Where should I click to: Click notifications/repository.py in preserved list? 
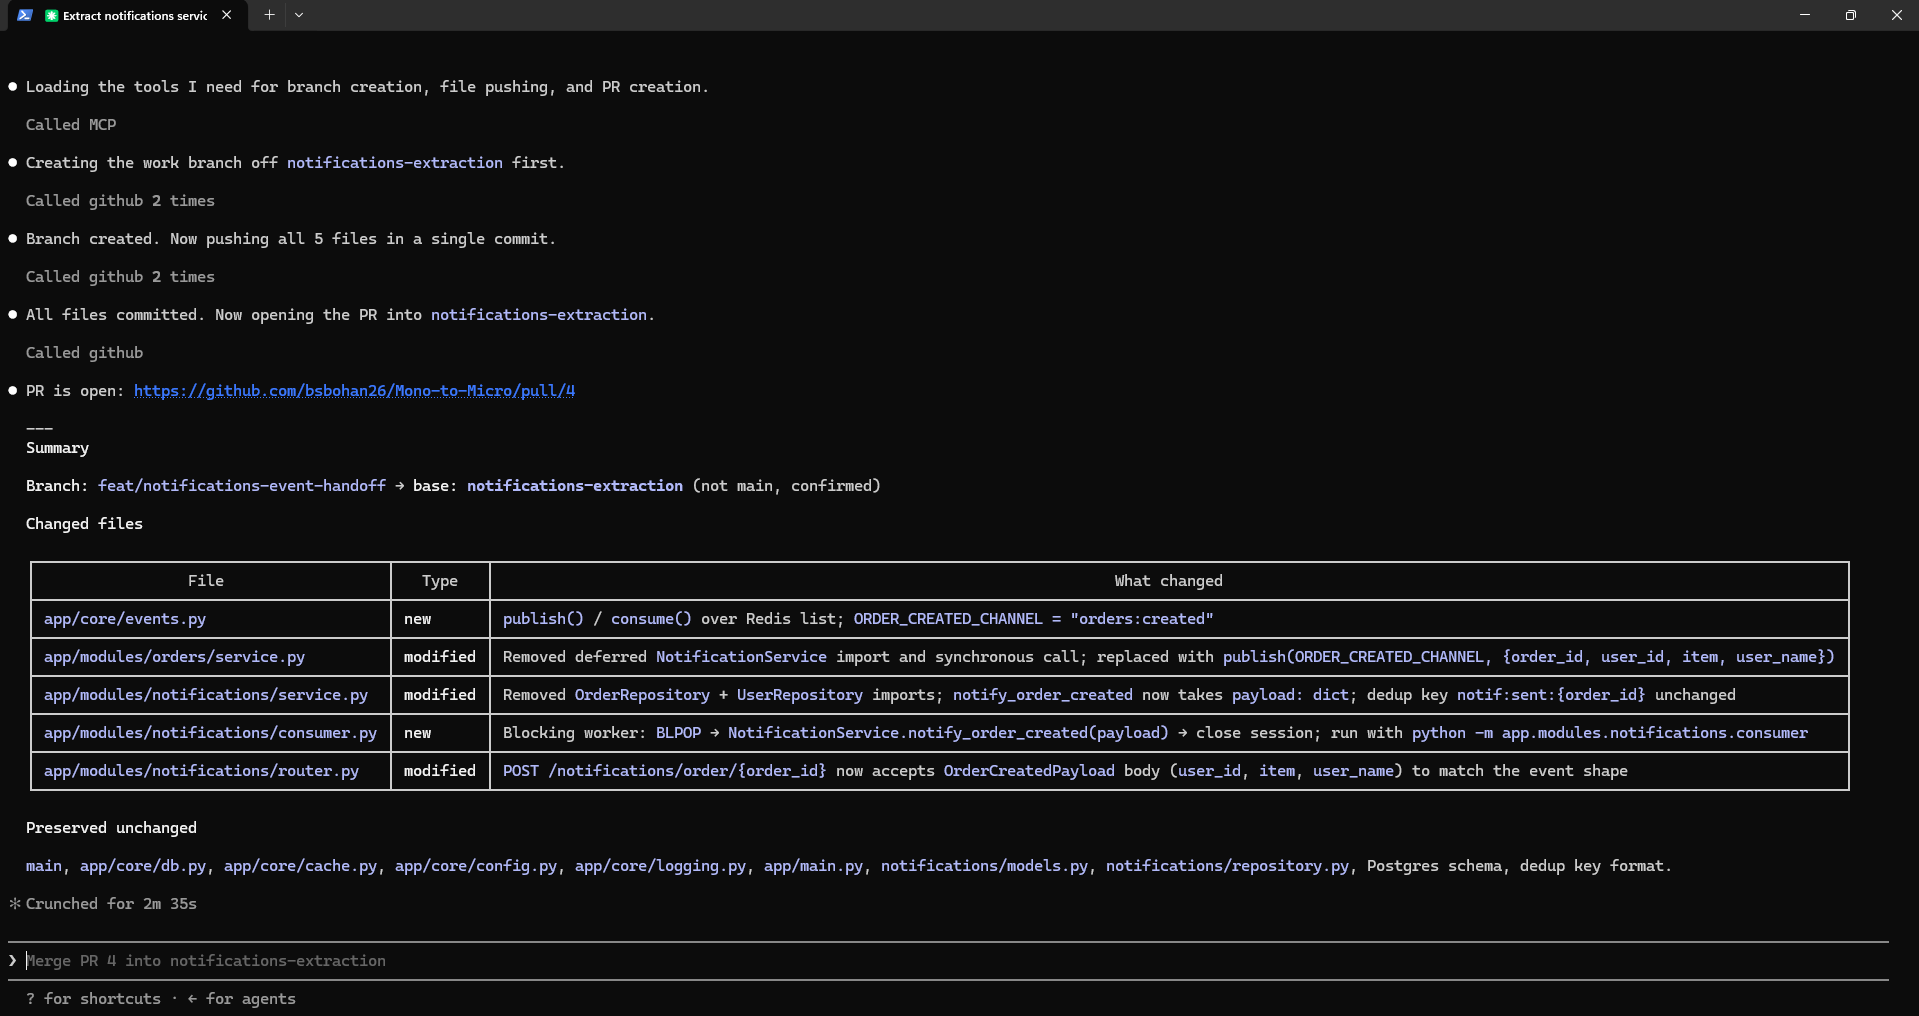tap(1227, 866)
